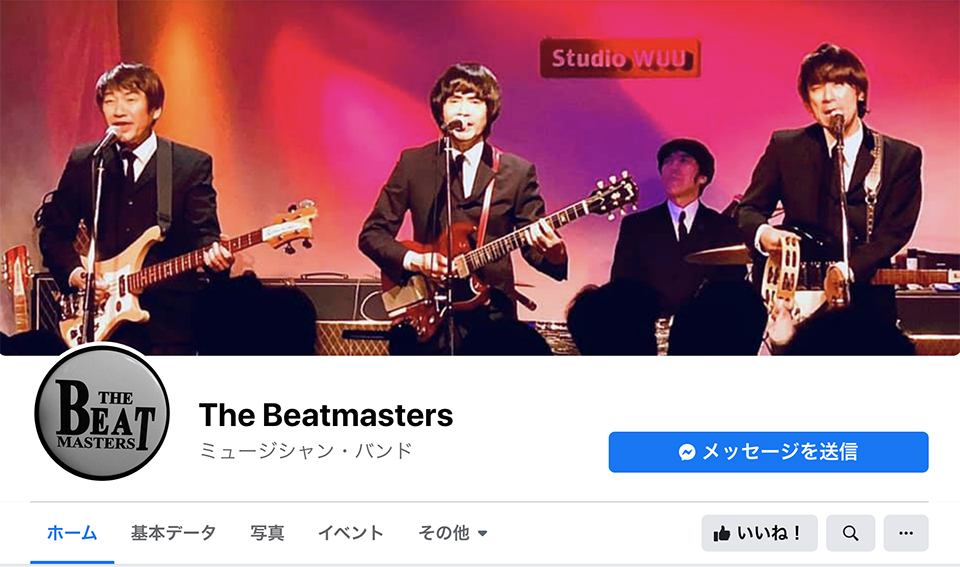
Task: Open The Beat Masters round profile logo
Action: [102, 412]
